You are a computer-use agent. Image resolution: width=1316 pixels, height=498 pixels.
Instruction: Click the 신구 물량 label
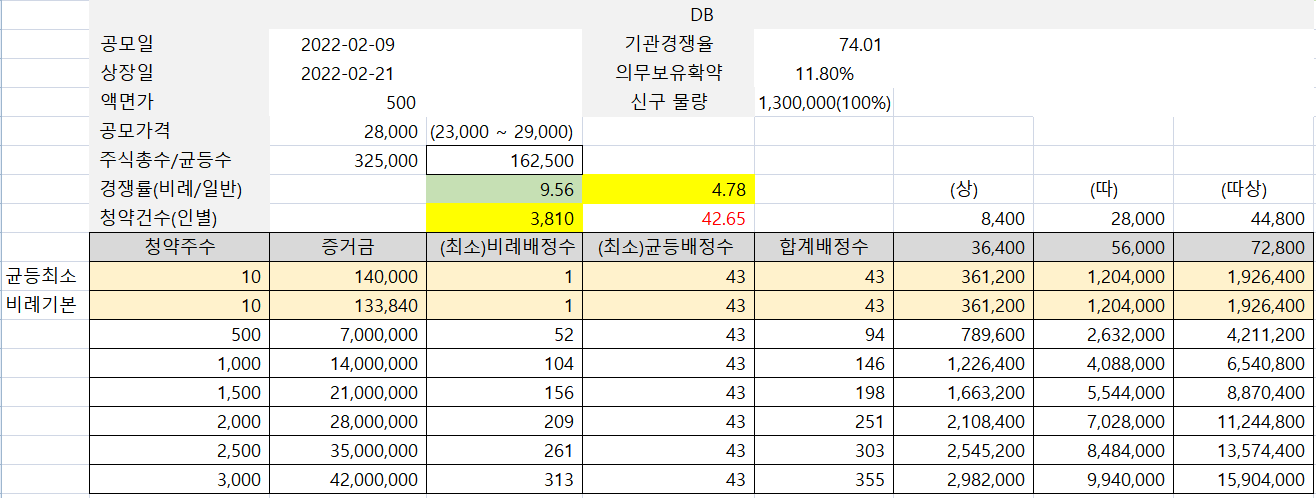[x=668, y=102]
